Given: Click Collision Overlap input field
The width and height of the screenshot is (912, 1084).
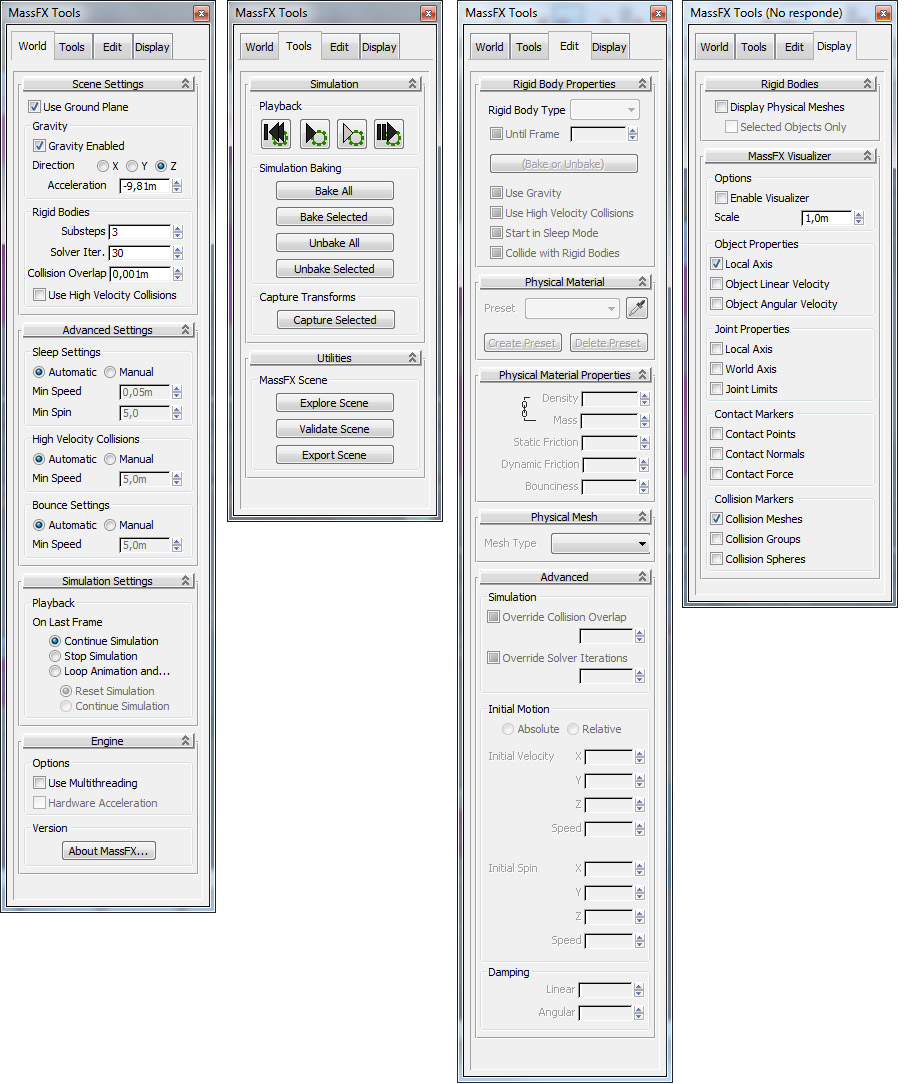Looking at the screenshot, I should coord(140,274).
